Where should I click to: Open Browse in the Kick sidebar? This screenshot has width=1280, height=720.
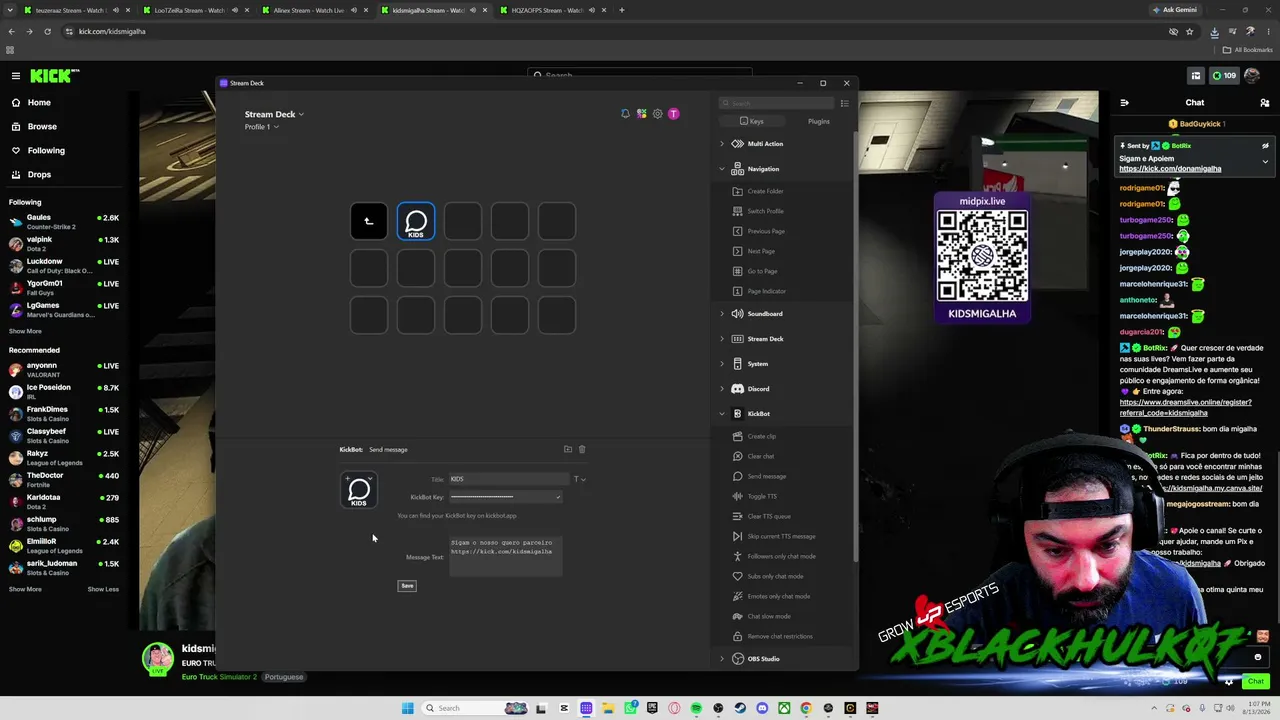point(42,126)
